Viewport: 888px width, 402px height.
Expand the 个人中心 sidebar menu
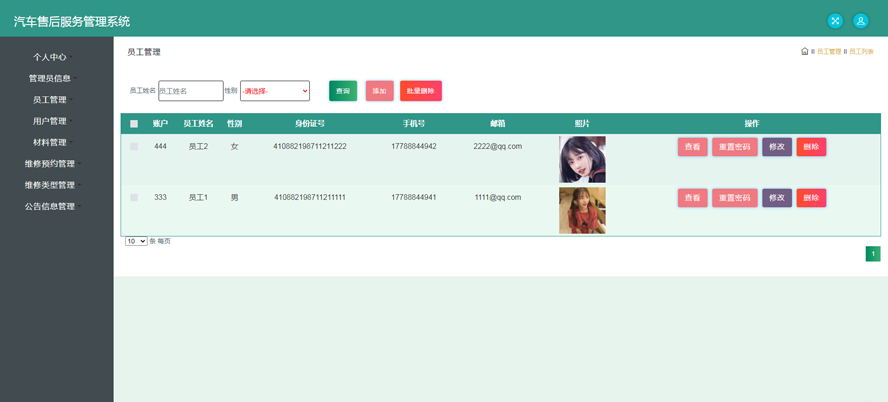(x=50, y=57)
